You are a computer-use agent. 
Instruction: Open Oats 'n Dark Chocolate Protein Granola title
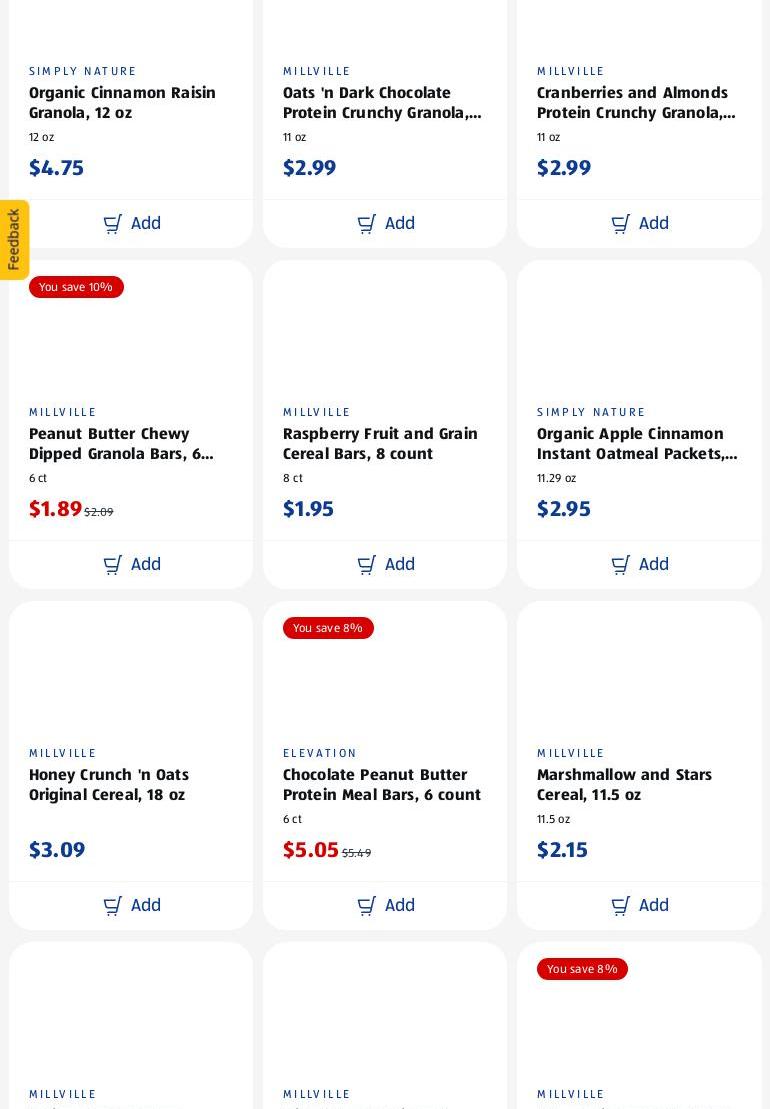(x=382, y=103)
